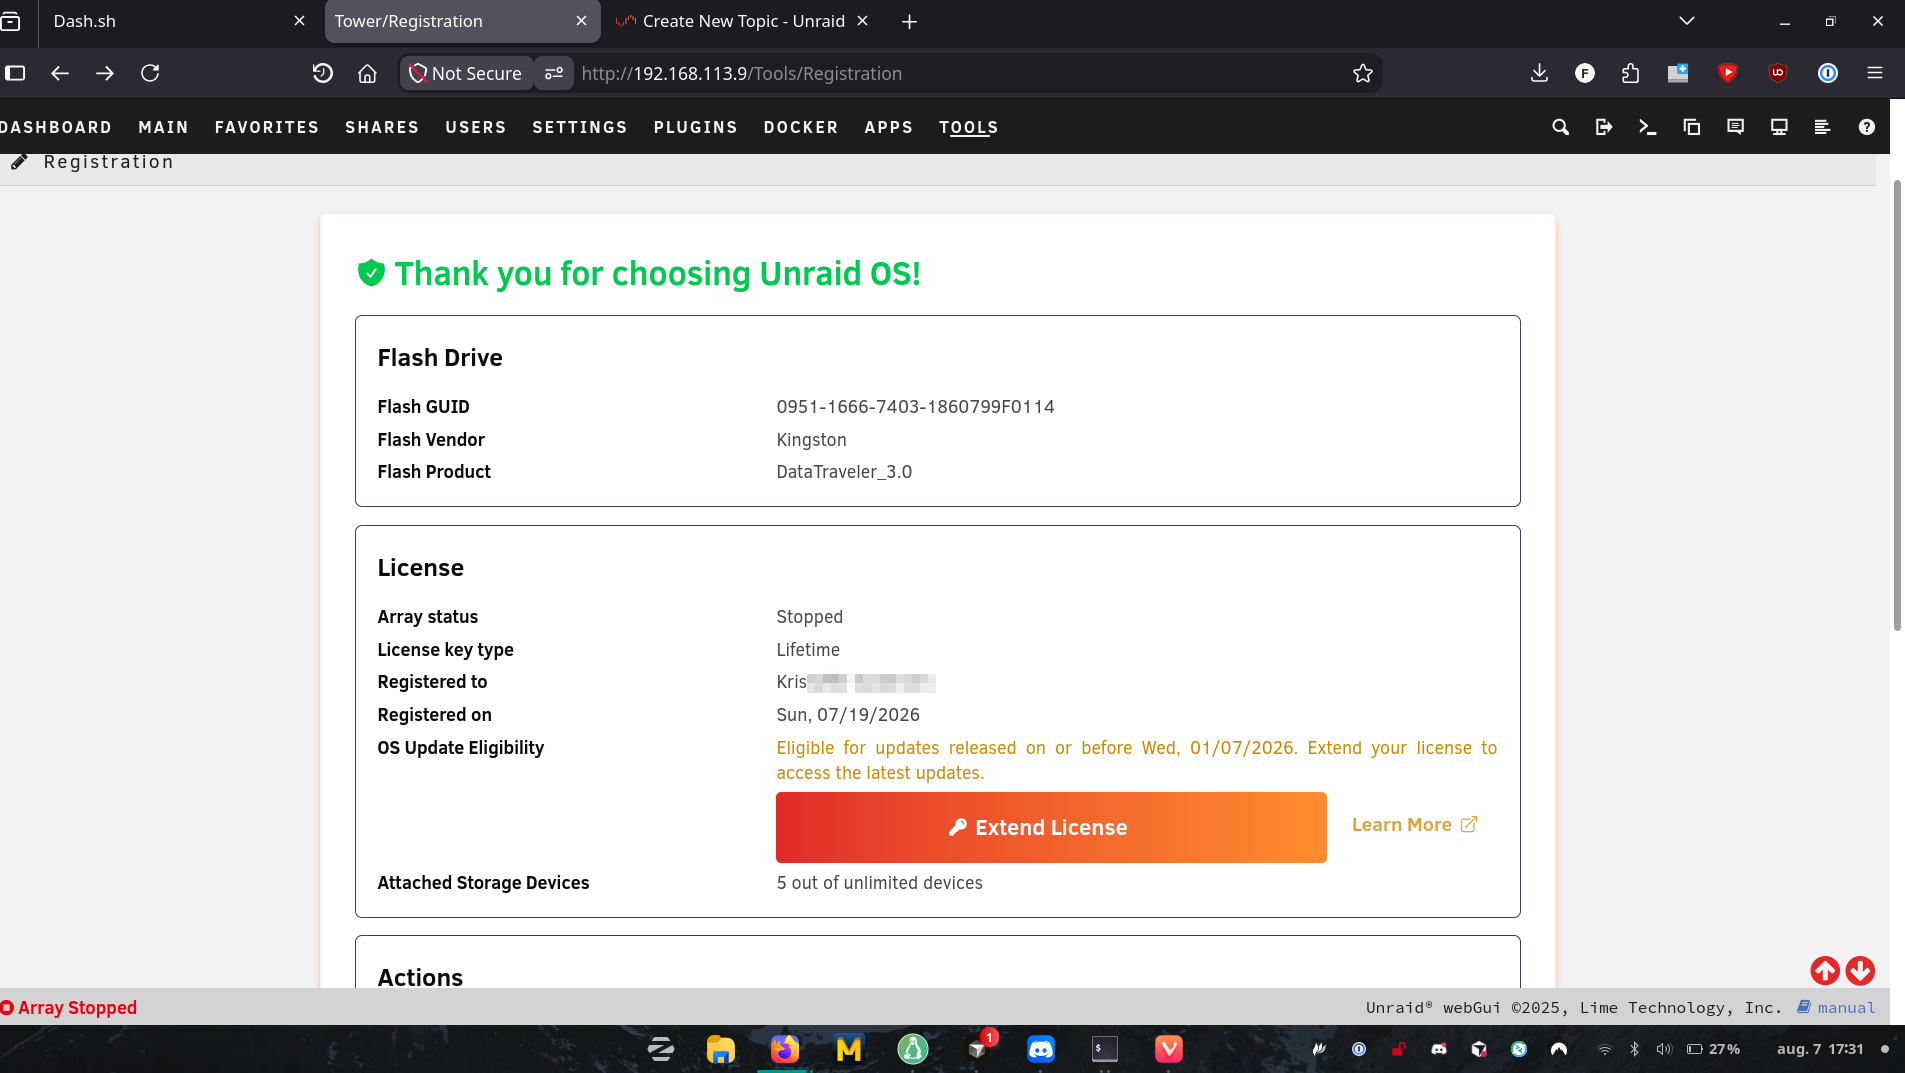Open the file manager in the taskbar

[721, 1049]
